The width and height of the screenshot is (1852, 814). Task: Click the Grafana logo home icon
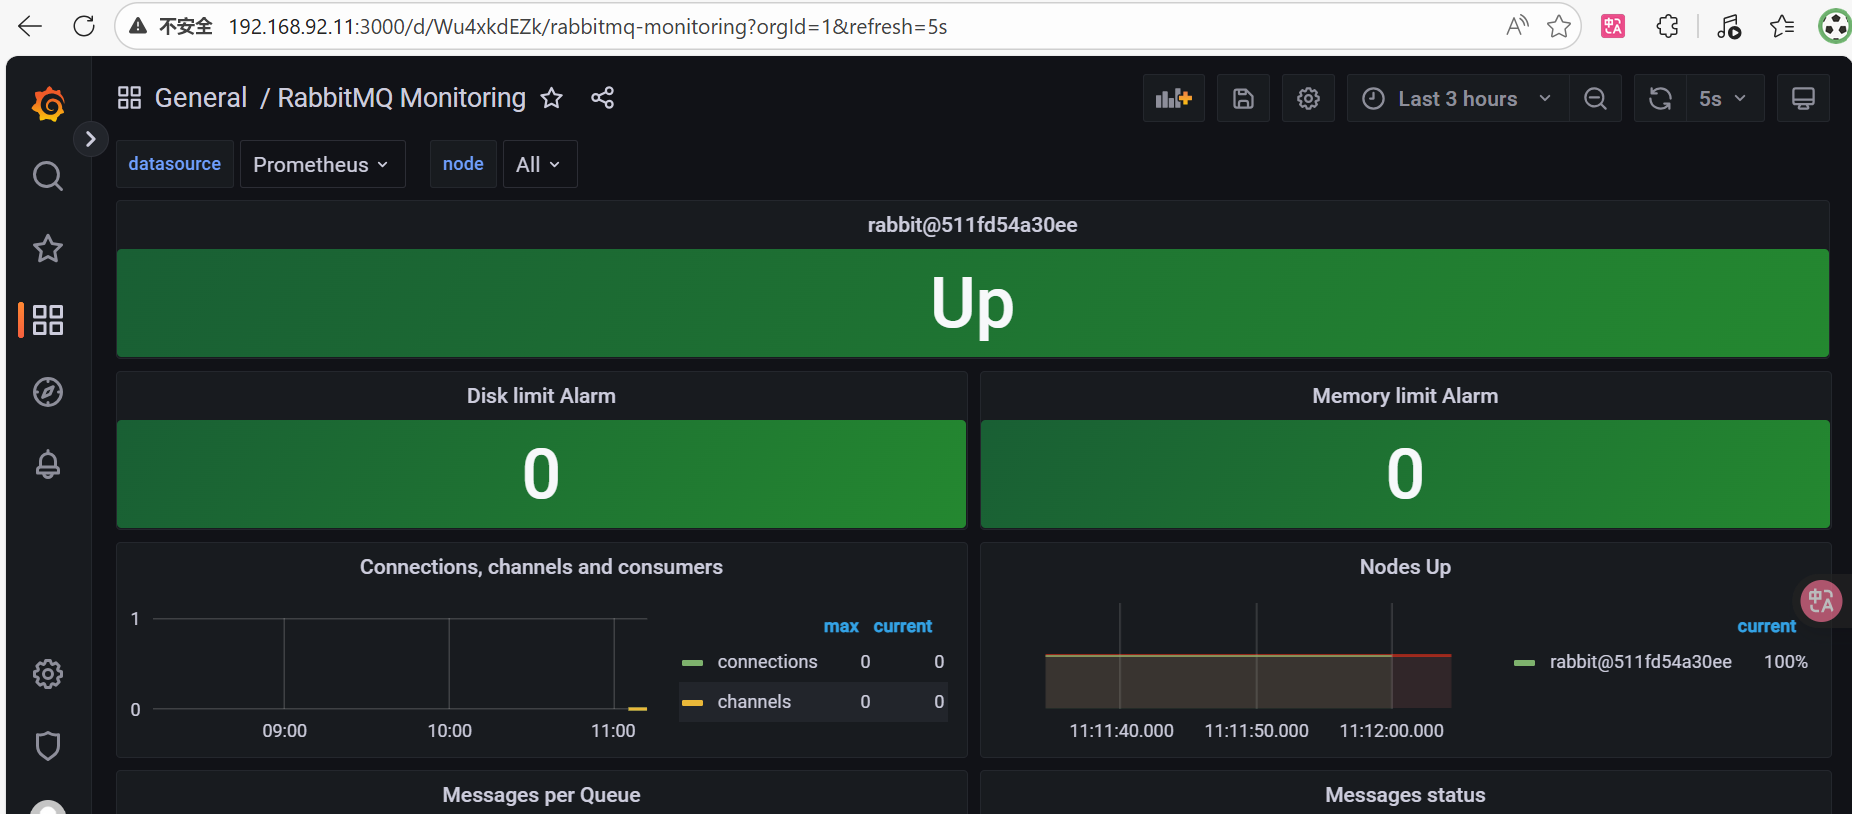point(48,103)
